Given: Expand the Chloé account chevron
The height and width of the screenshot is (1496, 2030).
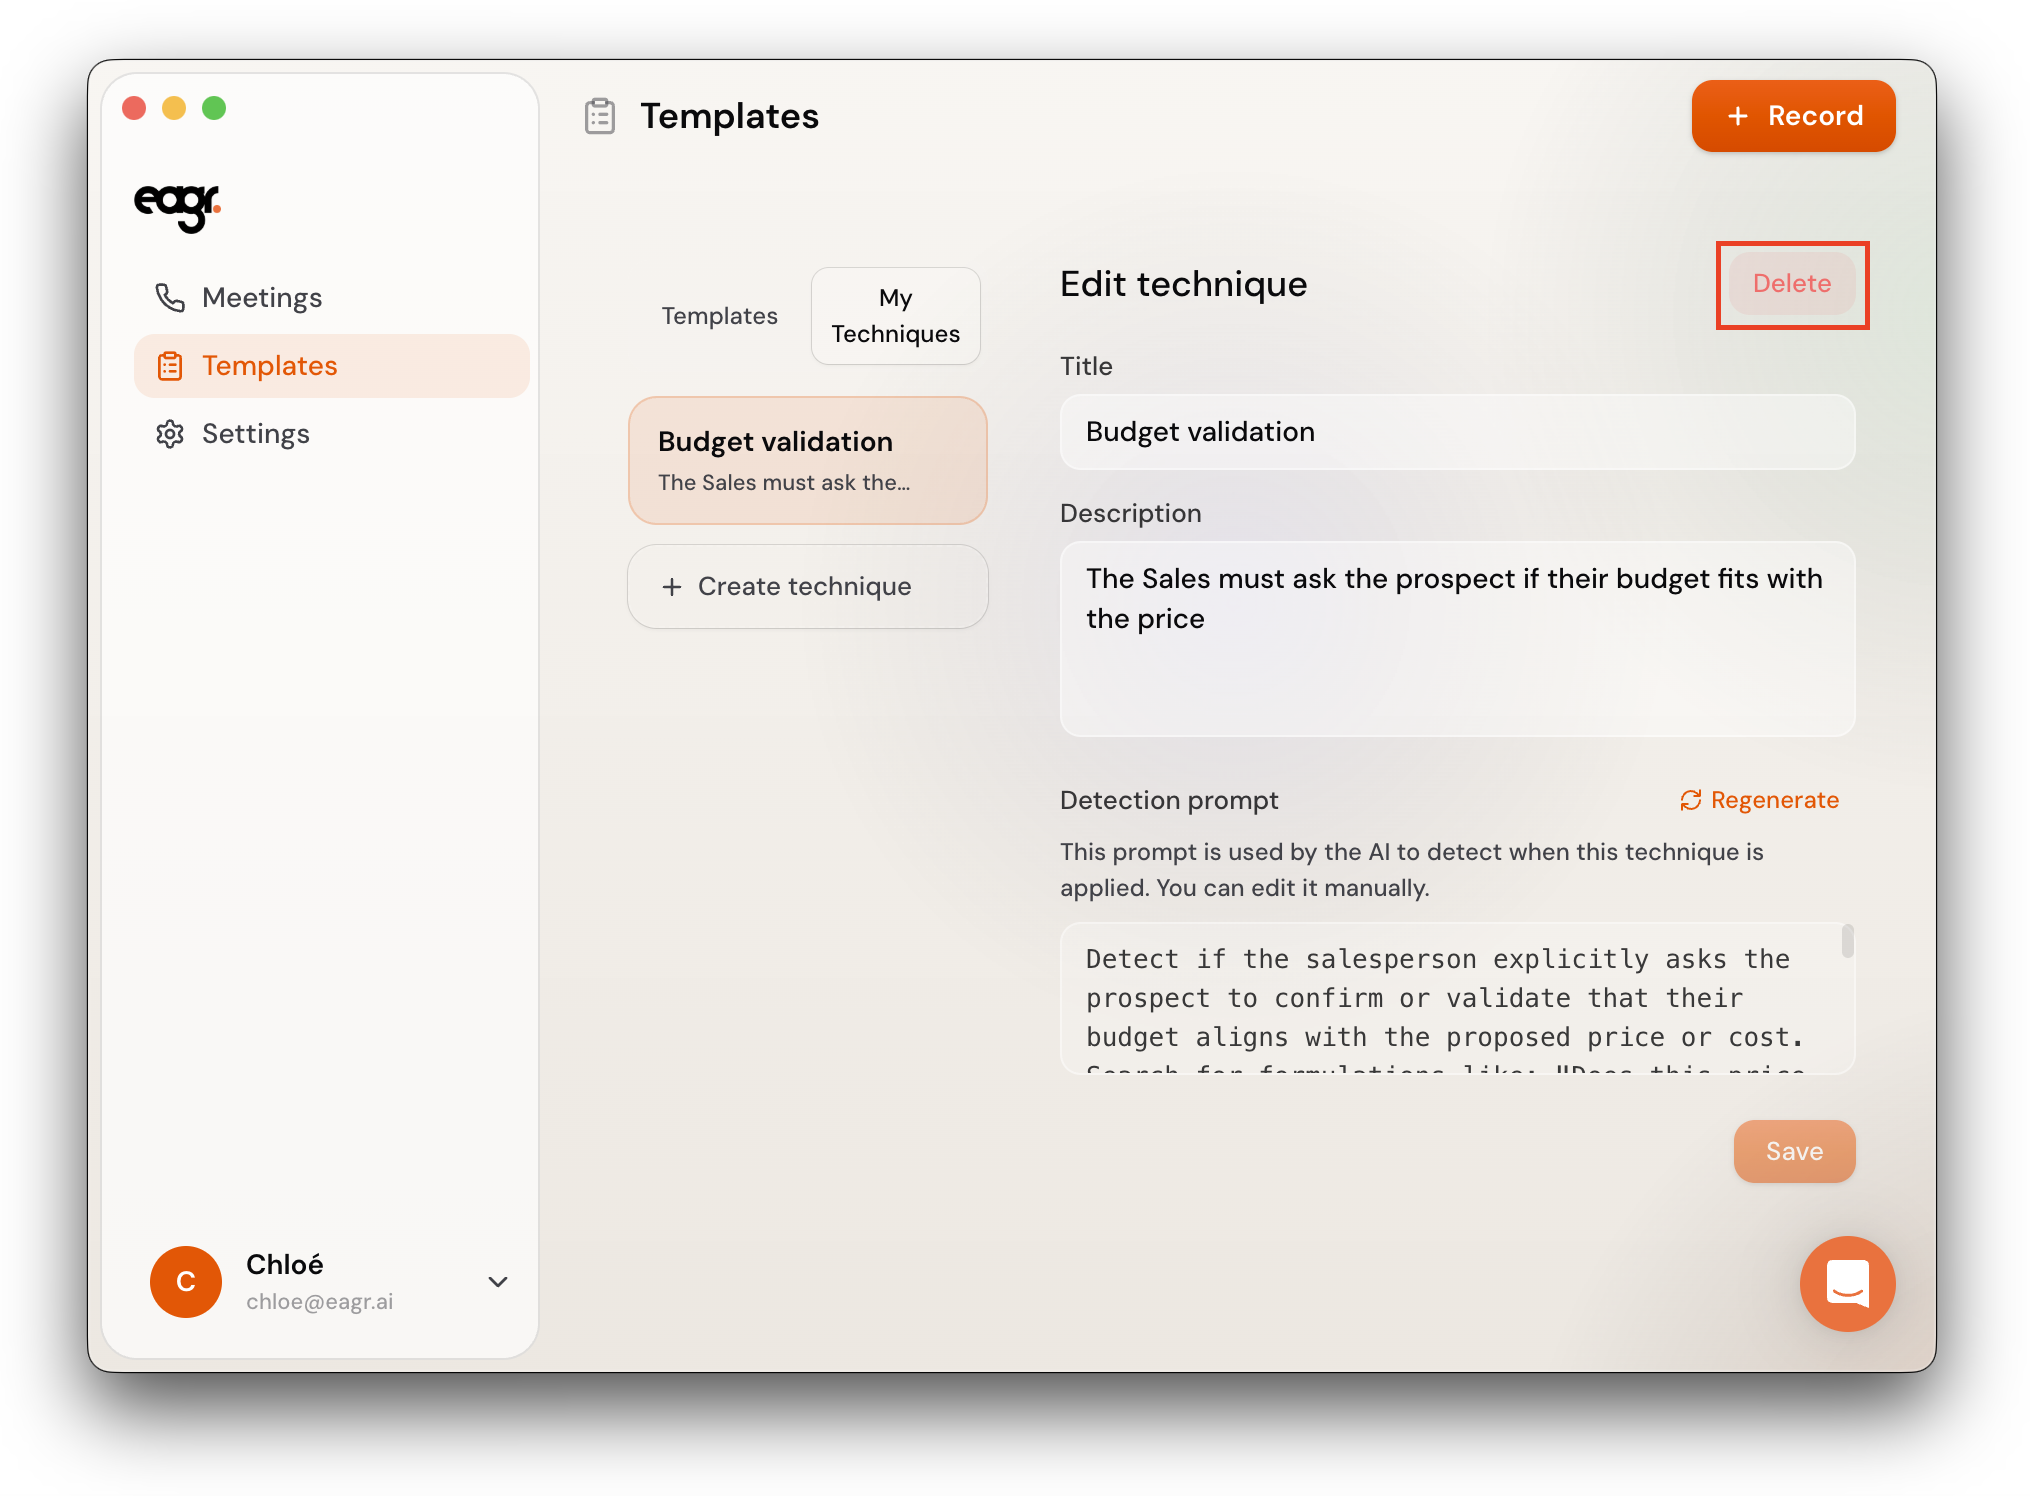Looking at the screenshot, I should click(498, 1281).
